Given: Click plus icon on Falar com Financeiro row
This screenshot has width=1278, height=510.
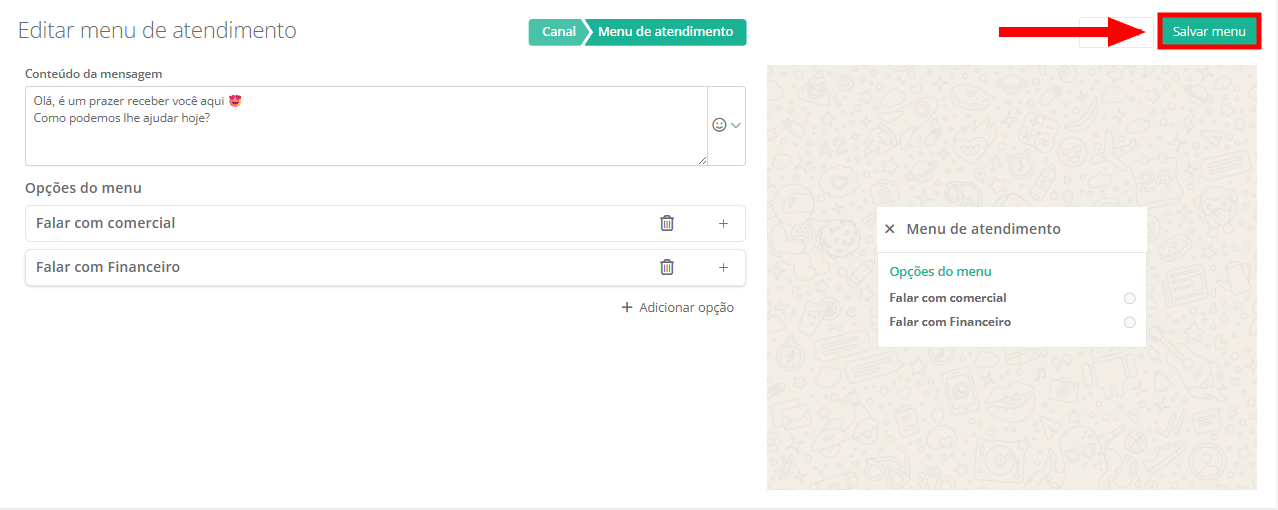Looking at the screenshot, I should point(723,267).
